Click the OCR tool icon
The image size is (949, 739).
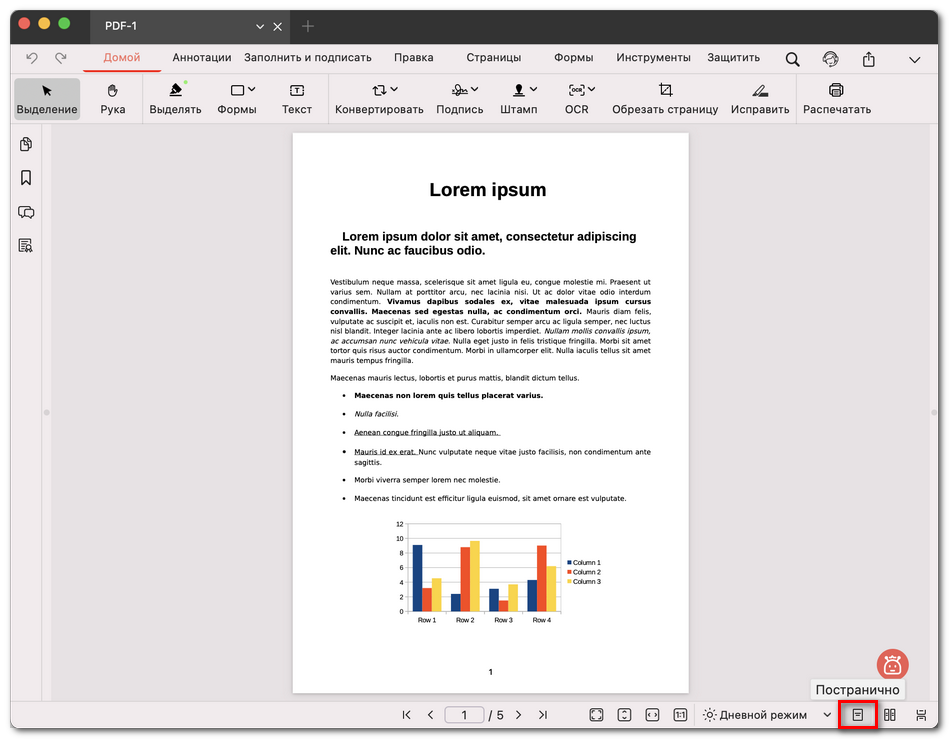(x=576, y=90)
